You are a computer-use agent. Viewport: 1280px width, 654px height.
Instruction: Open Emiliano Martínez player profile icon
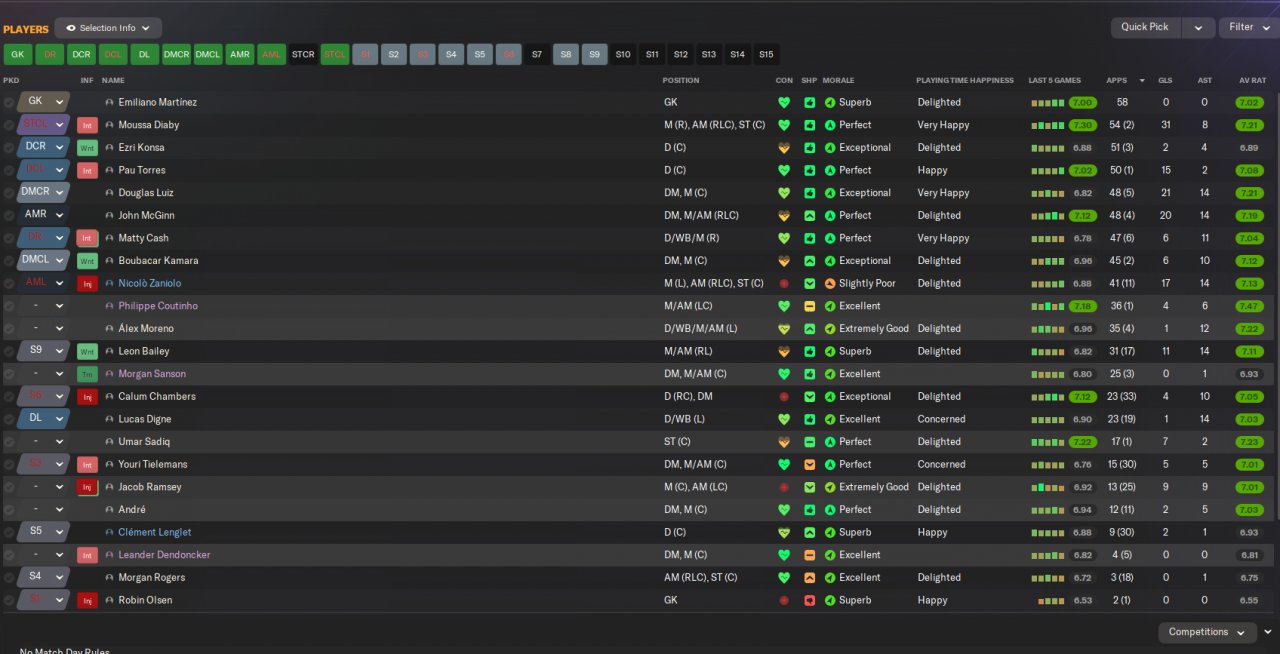point(109,102)
